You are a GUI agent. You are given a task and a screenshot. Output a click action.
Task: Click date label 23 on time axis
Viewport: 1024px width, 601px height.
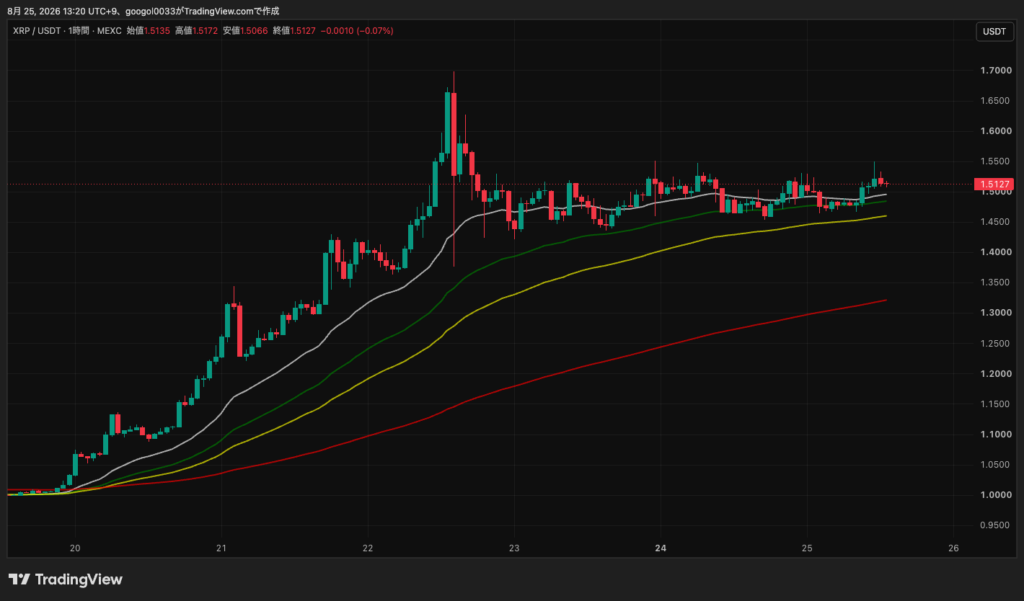pos(514,548)
